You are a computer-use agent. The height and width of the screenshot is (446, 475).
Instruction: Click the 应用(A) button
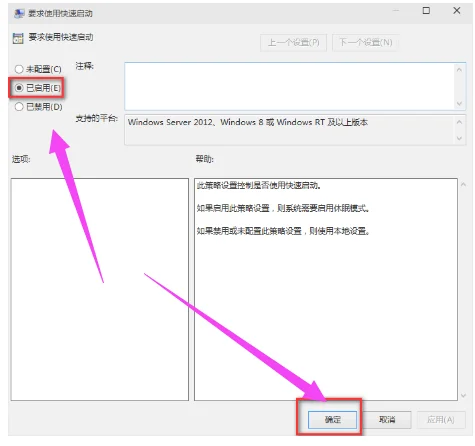pos(440,419)
